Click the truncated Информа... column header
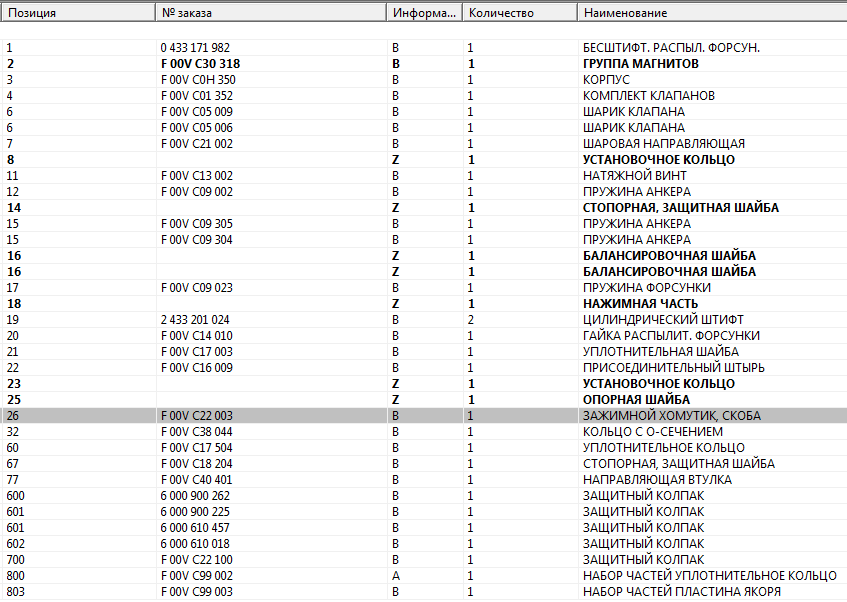The image size is (847, 602). coord(424,13)
